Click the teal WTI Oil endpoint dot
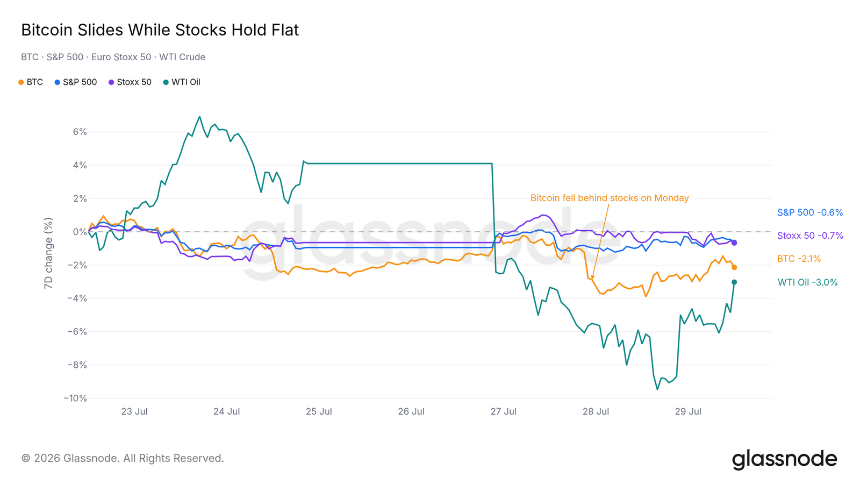This screenshot has width=860, height=484. pos(734,282)
